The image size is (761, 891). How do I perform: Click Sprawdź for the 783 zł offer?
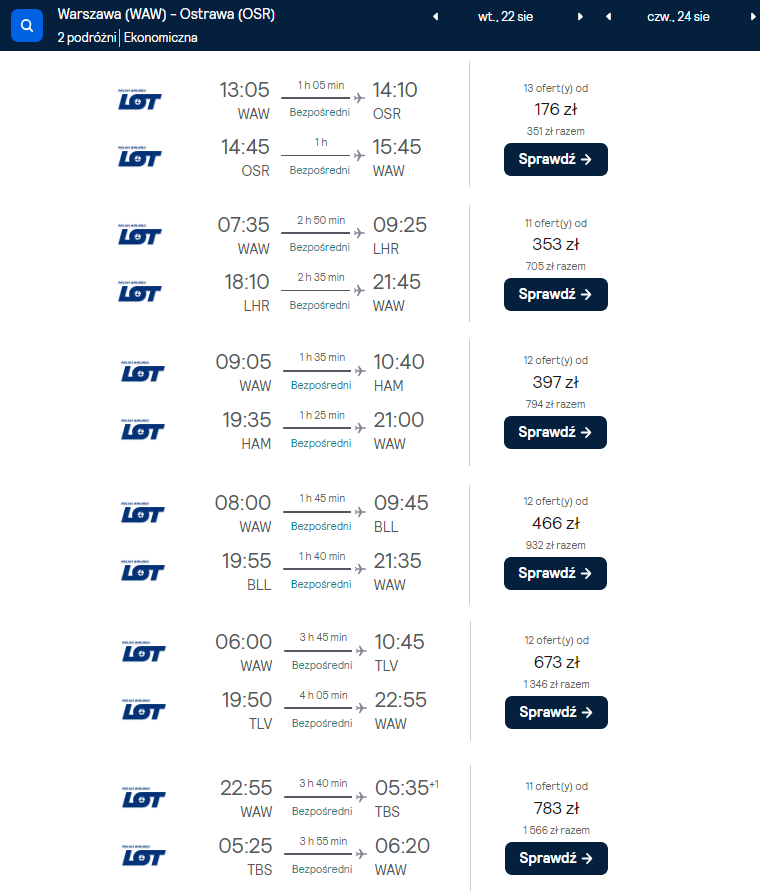point(556,859)
